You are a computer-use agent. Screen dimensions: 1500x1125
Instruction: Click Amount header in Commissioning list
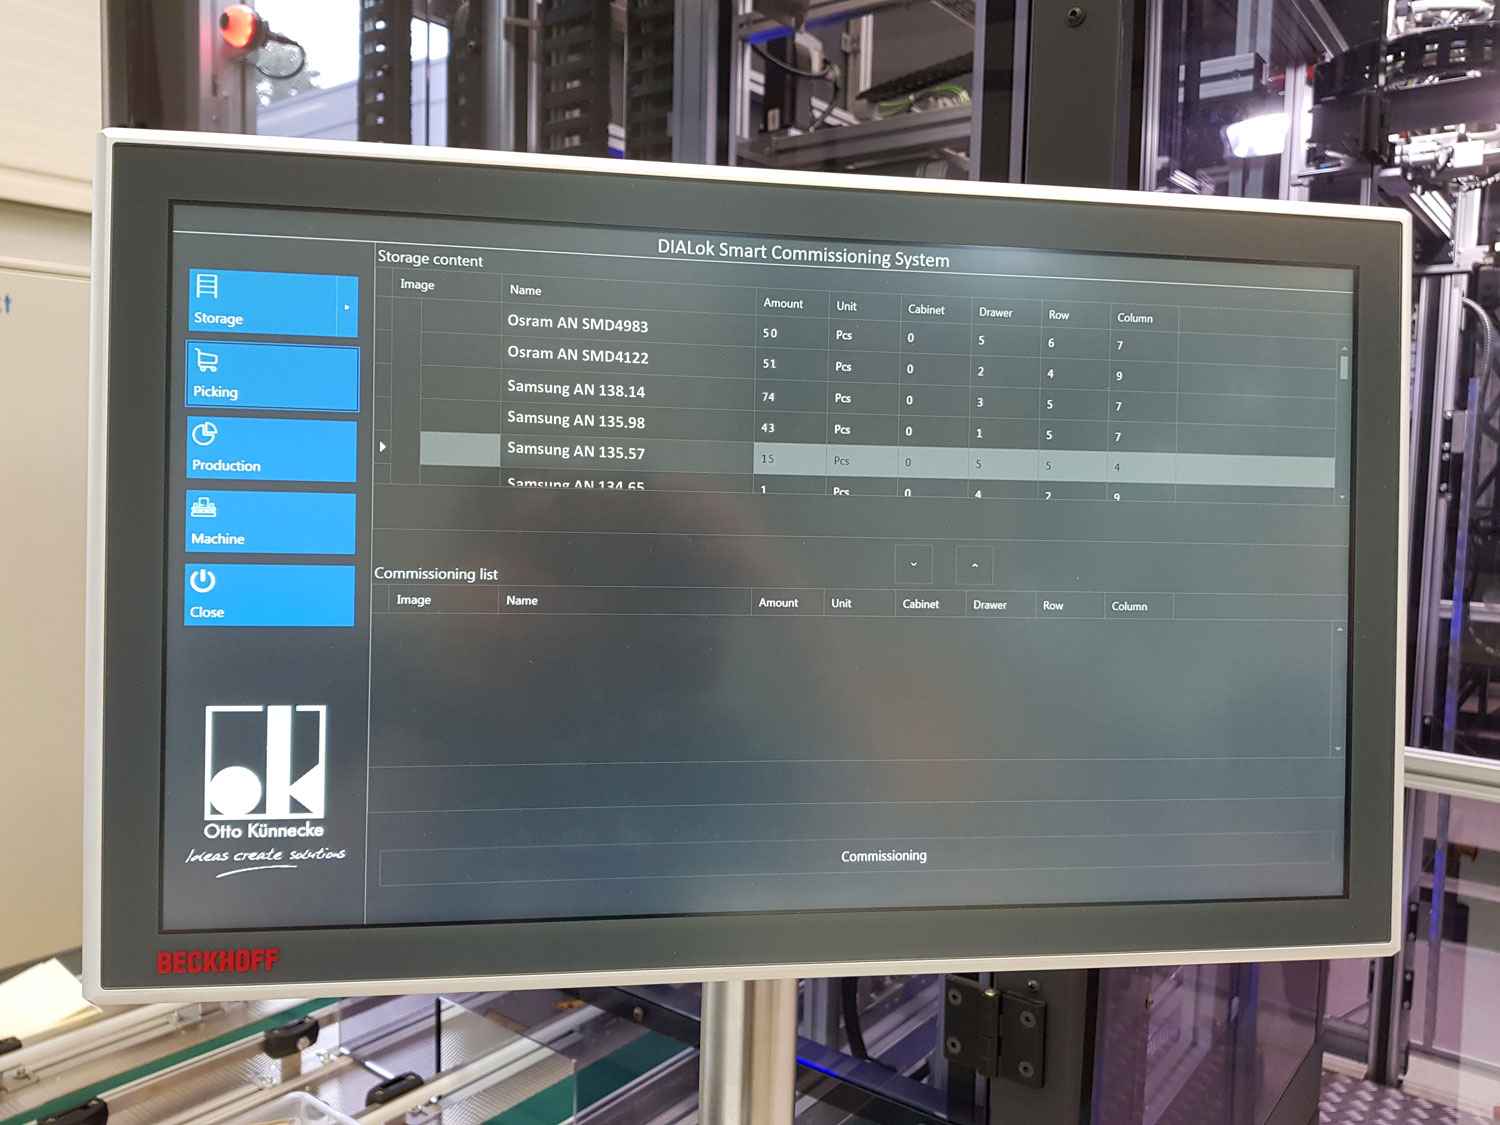click(x=778, y=602)
